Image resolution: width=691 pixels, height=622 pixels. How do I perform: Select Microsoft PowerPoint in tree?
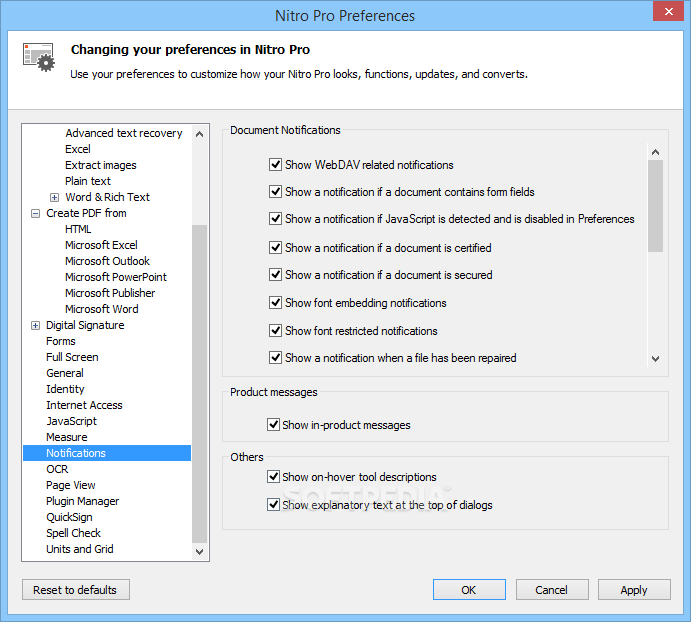coord(116,277)
